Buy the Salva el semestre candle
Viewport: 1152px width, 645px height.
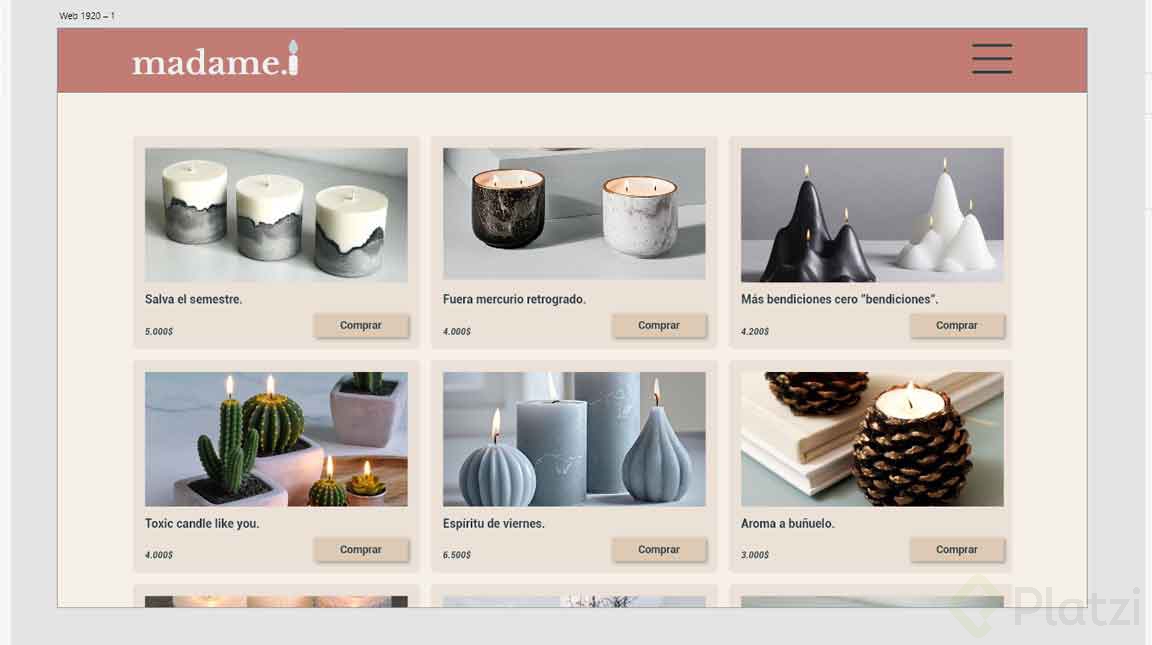click(x=361, y=325)
